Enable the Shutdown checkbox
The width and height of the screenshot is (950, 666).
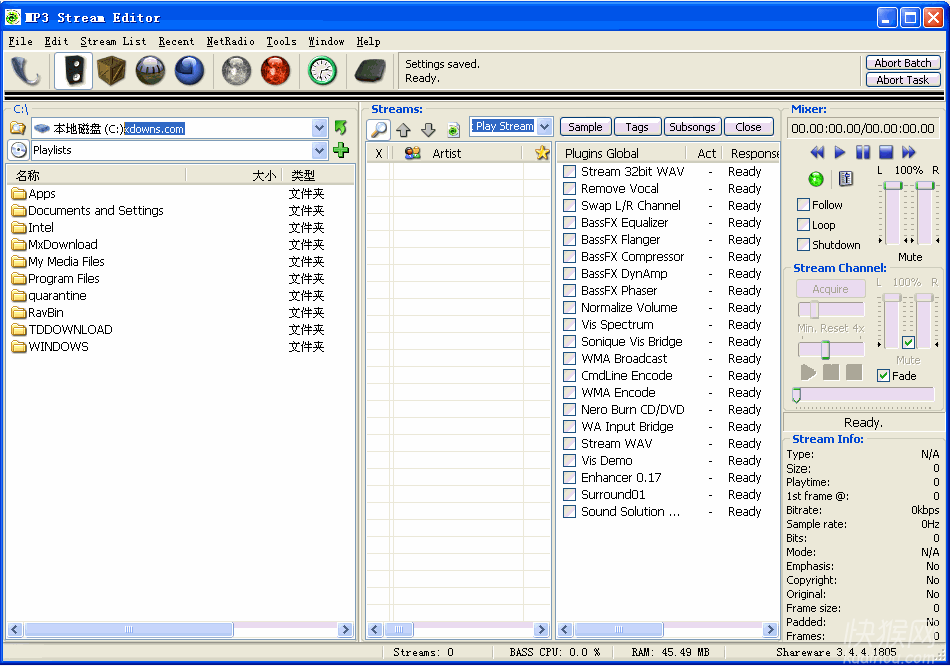[x=803, y=245]
